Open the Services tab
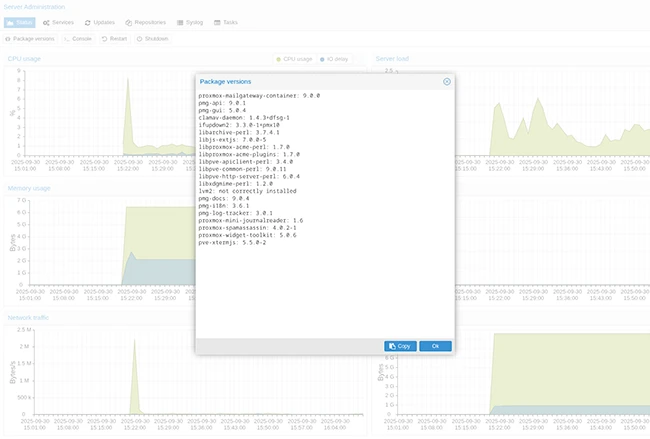Screen dimensions: 650x439 tap(58, 21)
